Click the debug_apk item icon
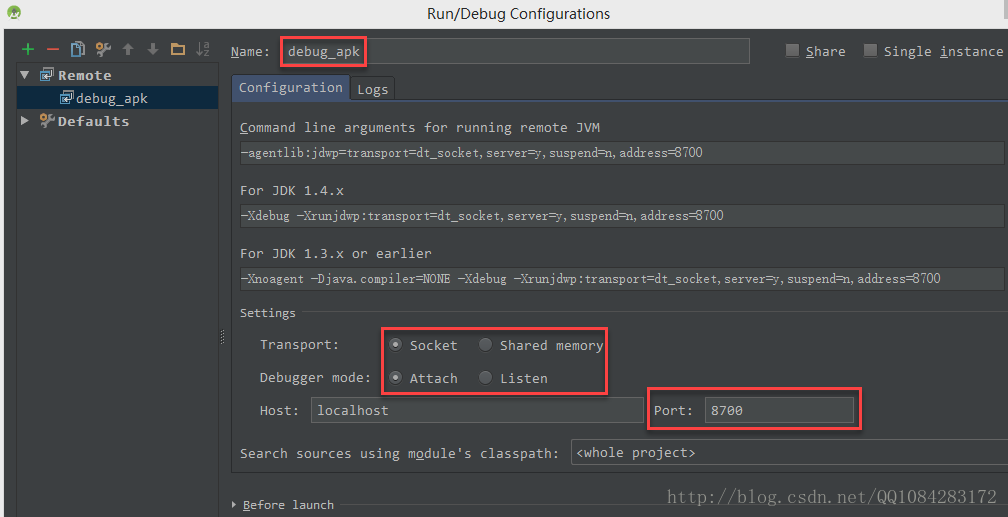1008x517 pixels. pos(66,97)
